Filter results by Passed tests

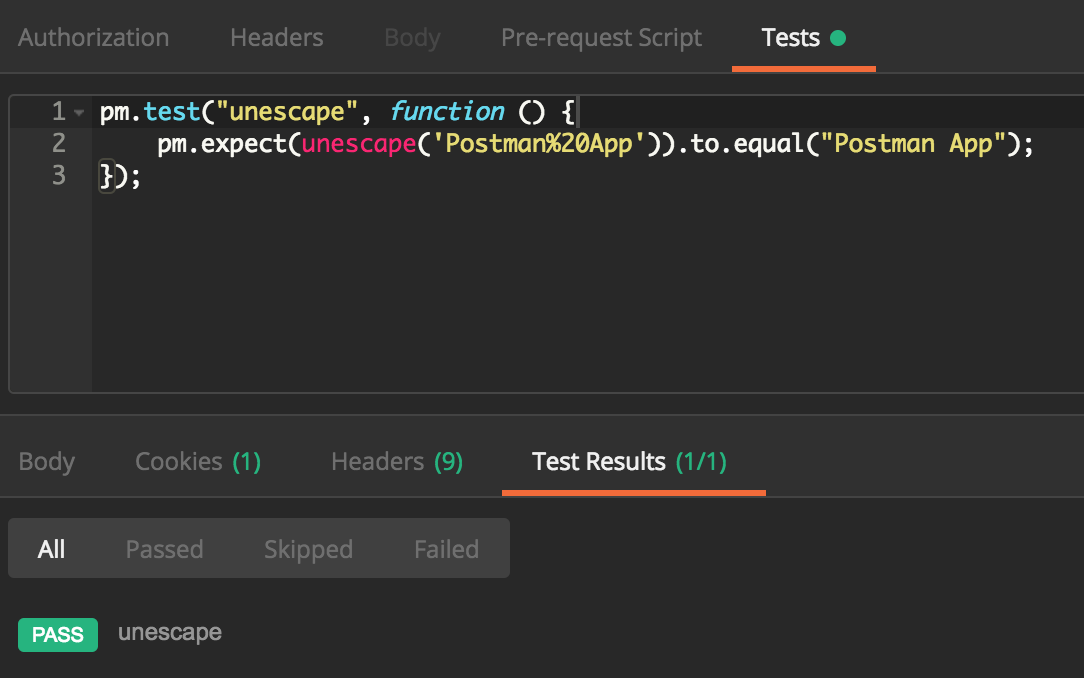tap(164, 548)
